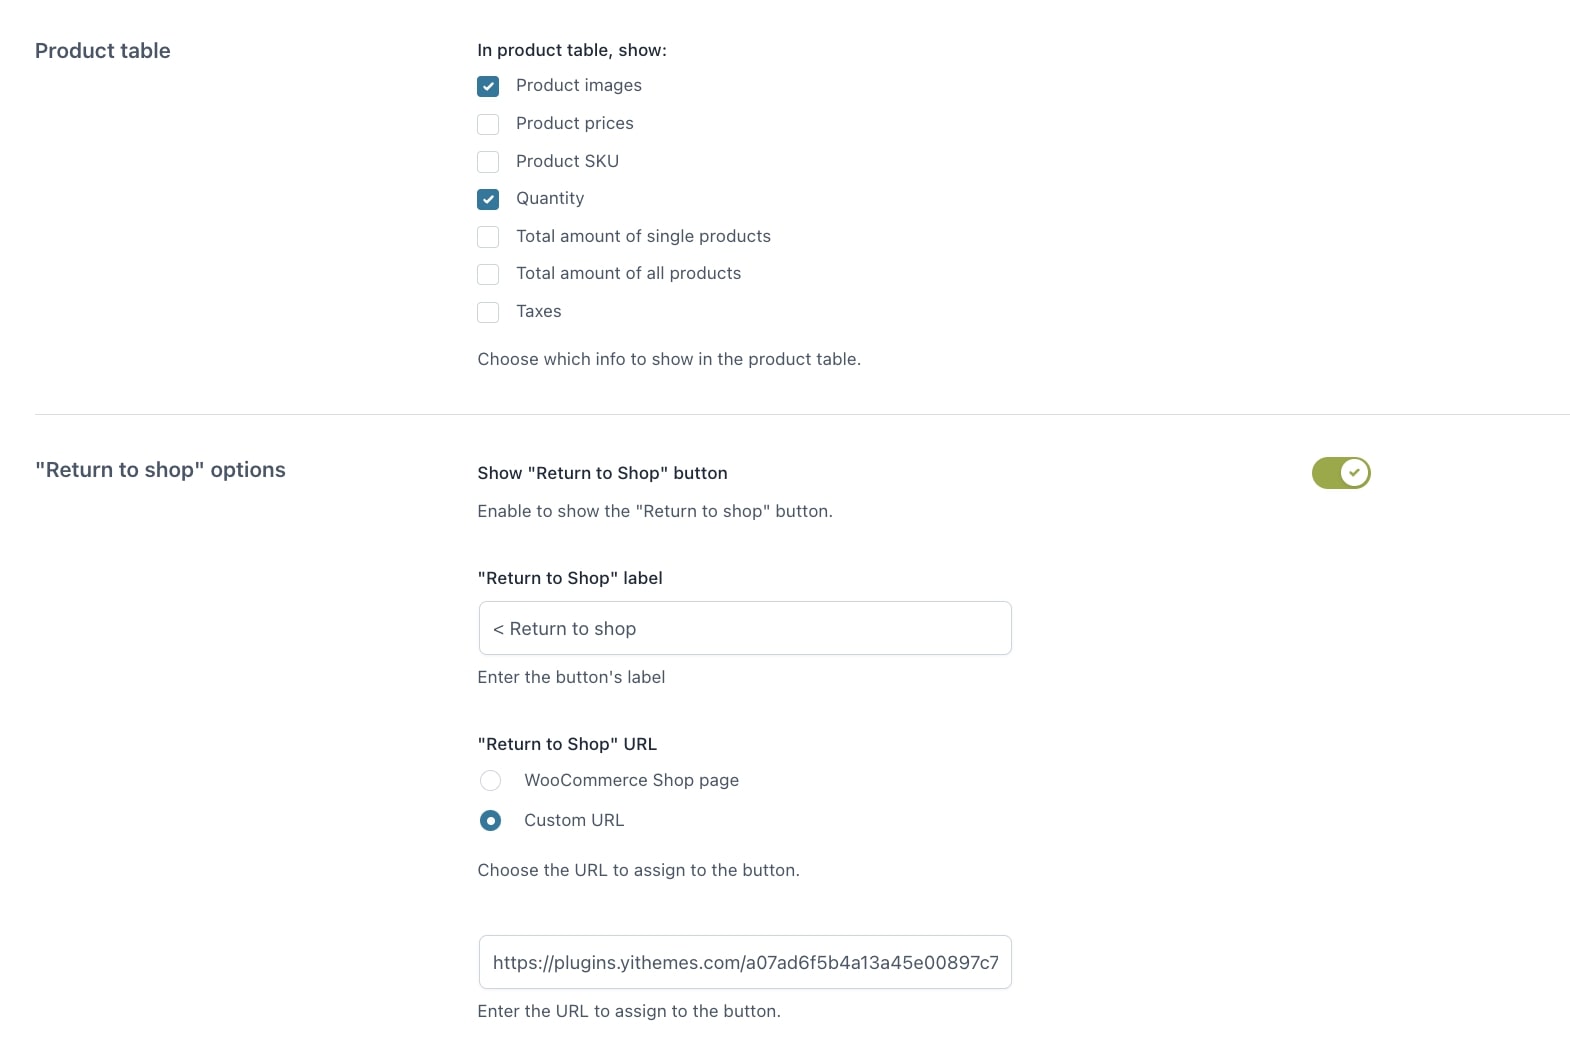Check the Taxes checkbox
Screen dimensions: 1570x1060
coord(488,312)
